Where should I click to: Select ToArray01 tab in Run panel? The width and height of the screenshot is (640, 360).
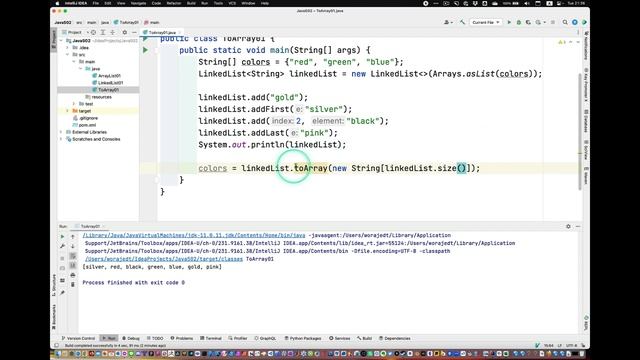[x=90, y=226]
